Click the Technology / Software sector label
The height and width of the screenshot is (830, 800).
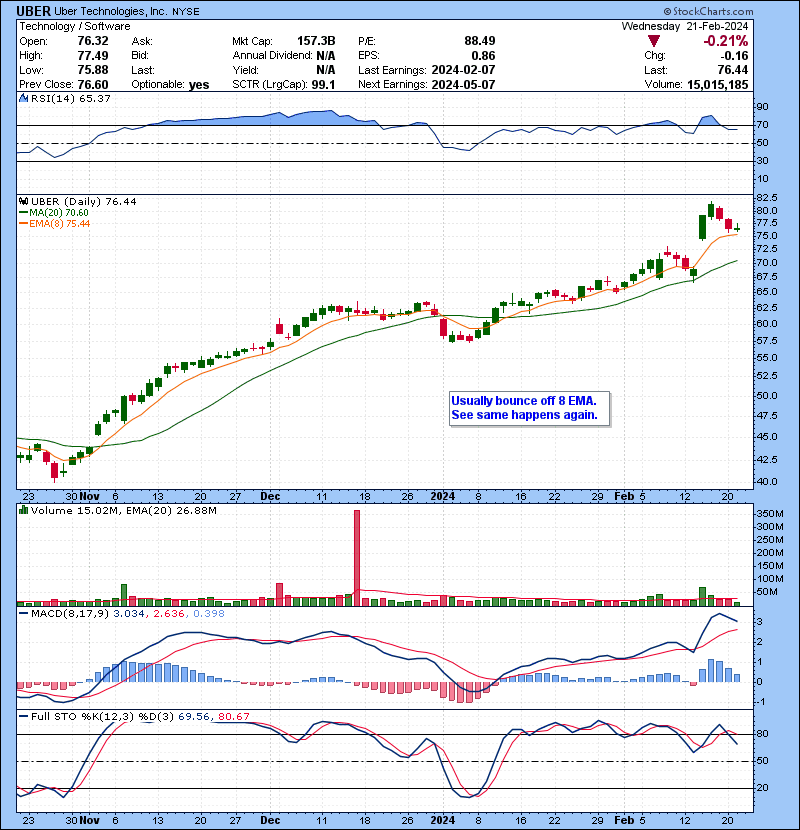pos(75,26)
